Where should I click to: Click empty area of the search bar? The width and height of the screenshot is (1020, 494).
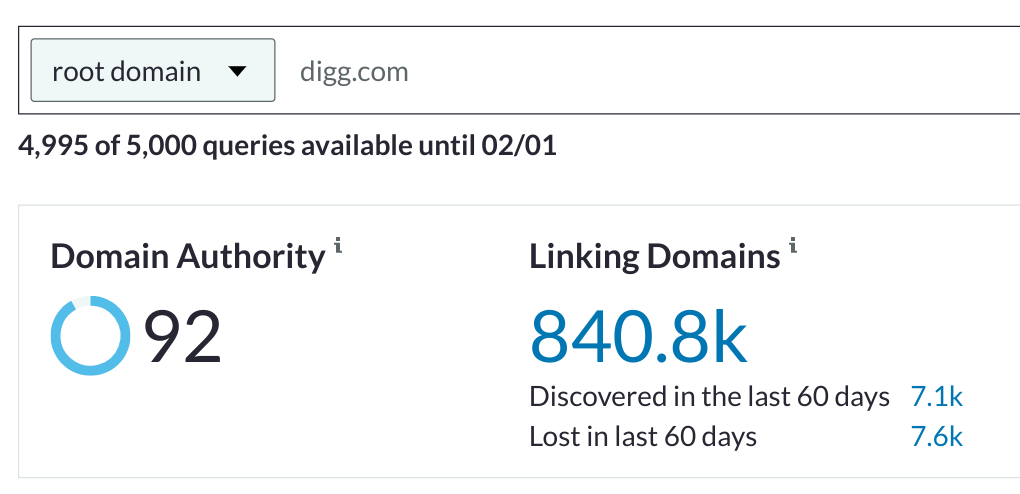point(716,71)
